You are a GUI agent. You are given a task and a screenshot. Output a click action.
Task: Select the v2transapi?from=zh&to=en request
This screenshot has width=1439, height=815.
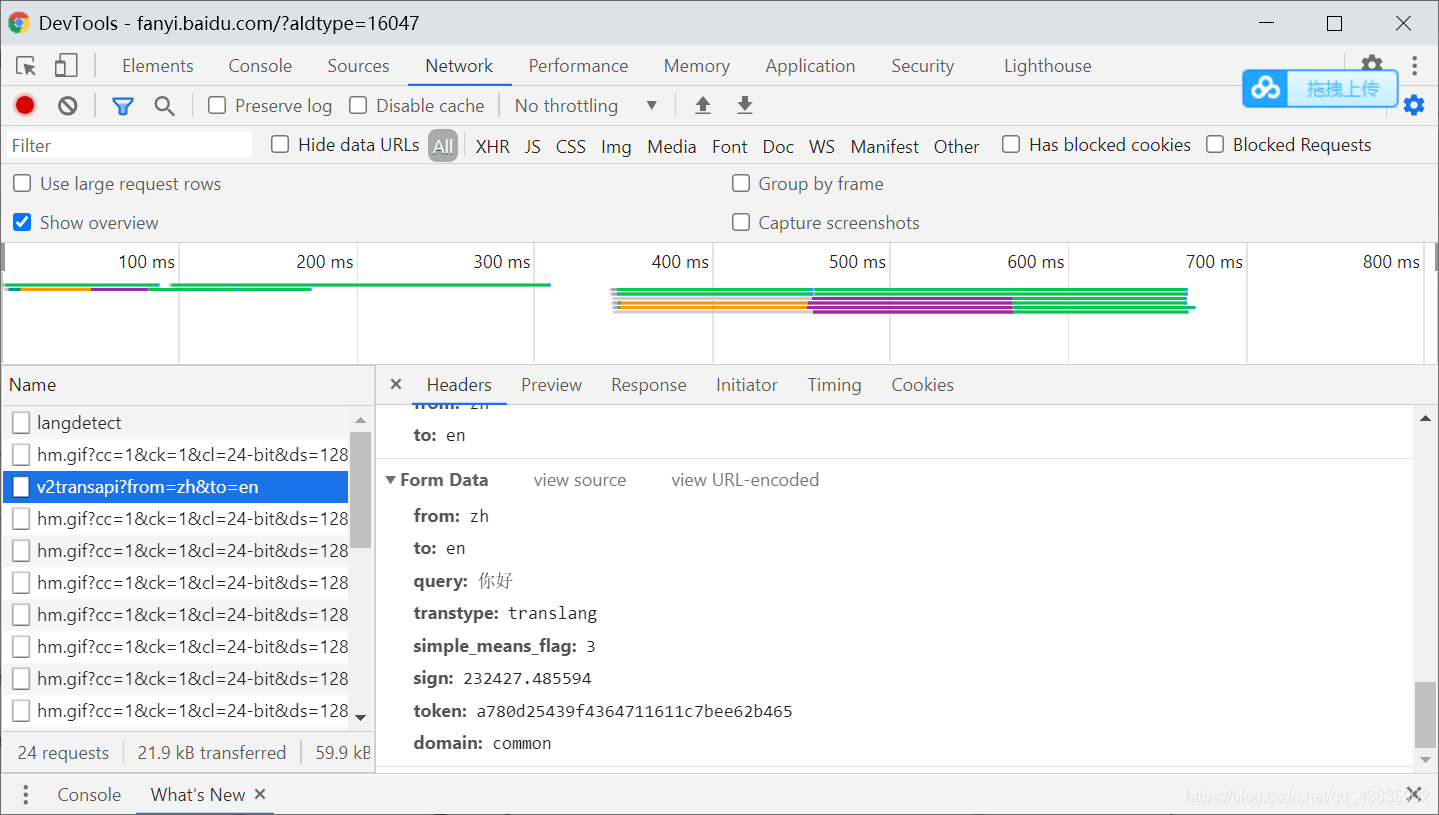click(176, 487)
